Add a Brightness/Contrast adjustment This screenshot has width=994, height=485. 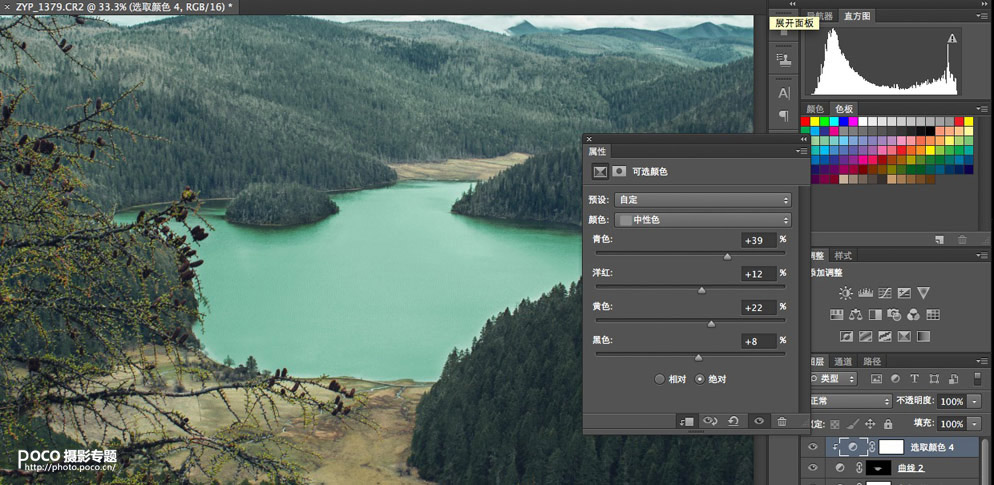(x=846, y=293)
